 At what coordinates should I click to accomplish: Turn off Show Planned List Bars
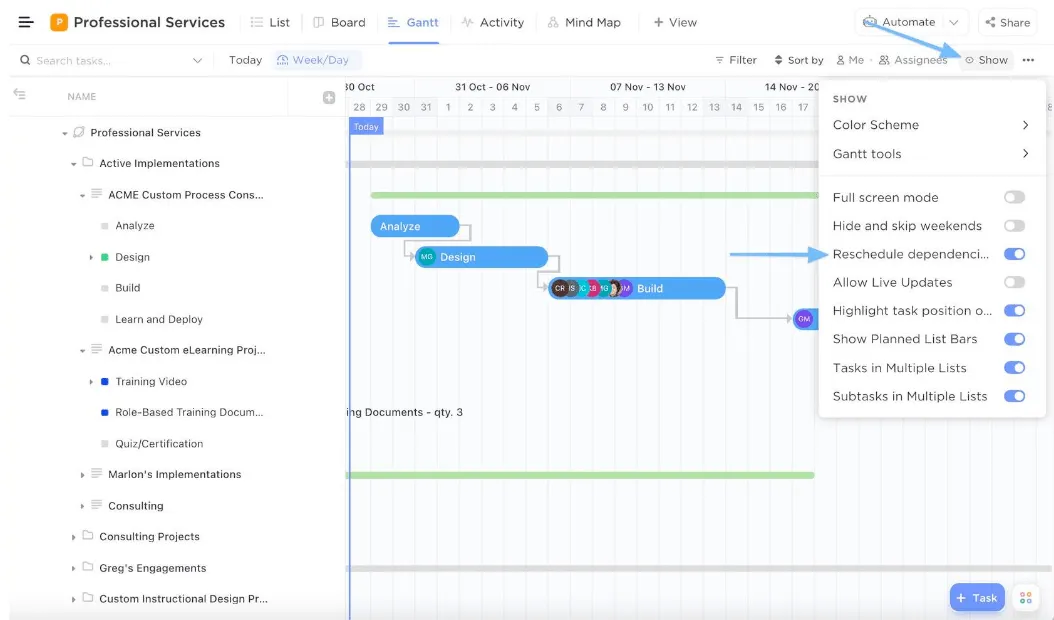(x=1014, y=339)
